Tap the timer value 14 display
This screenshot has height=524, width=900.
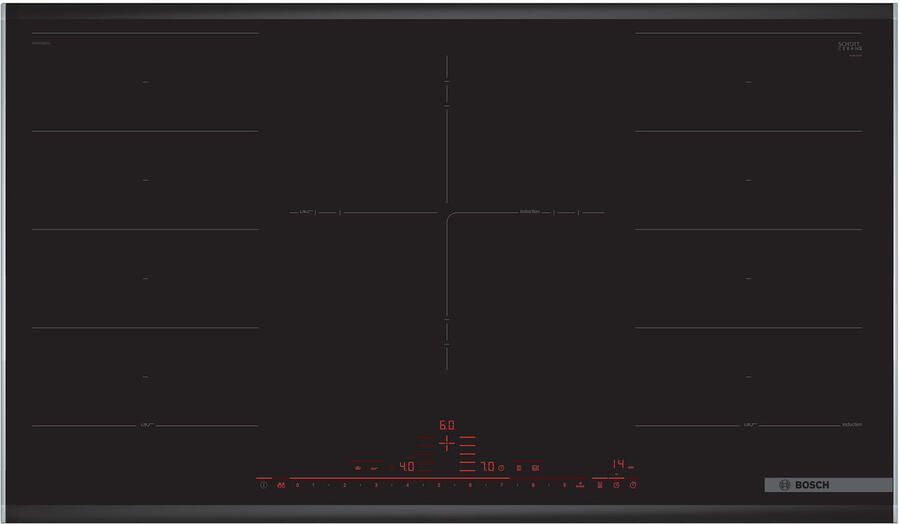(618, 464)
